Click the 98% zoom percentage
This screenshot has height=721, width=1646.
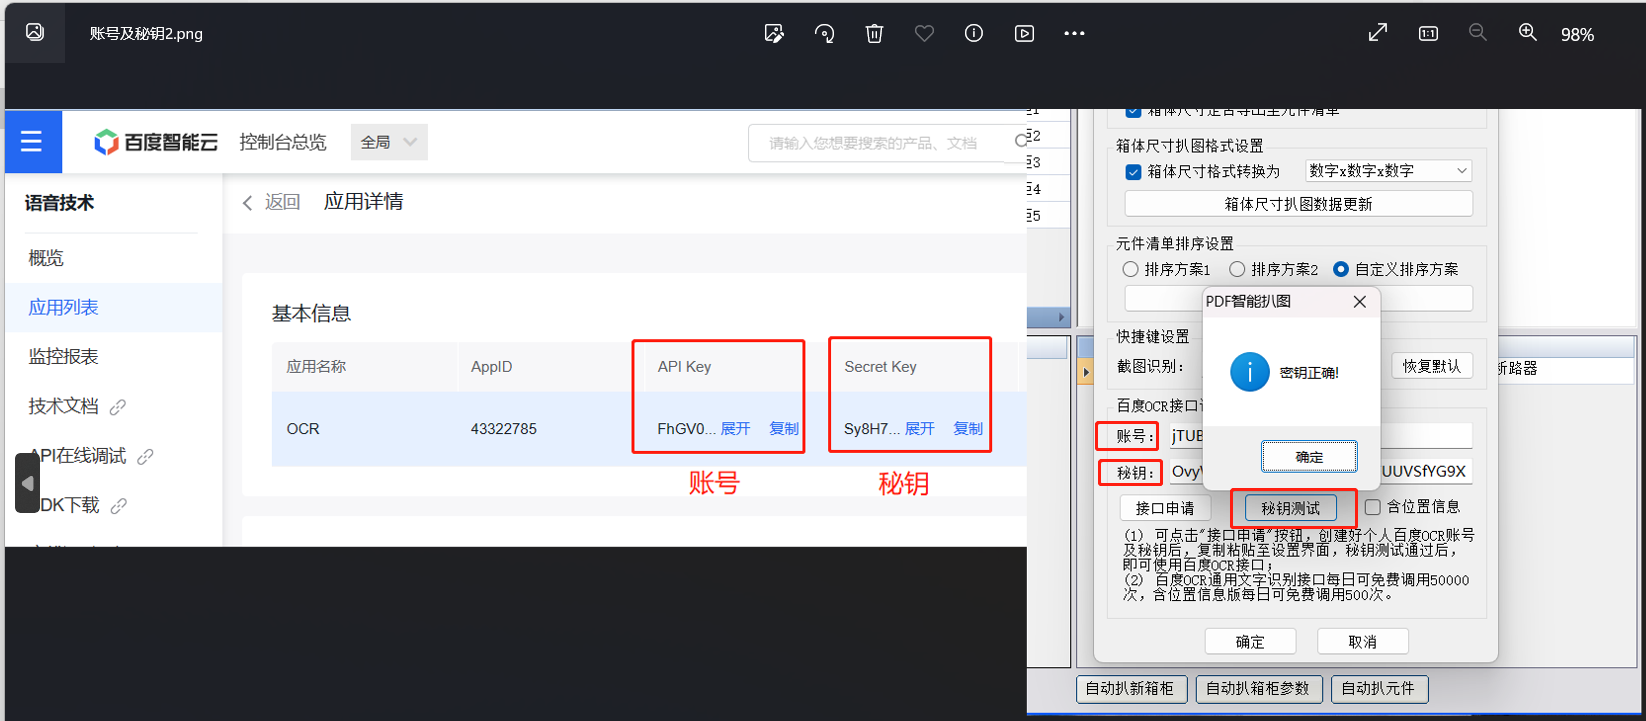click(1577, 34)
